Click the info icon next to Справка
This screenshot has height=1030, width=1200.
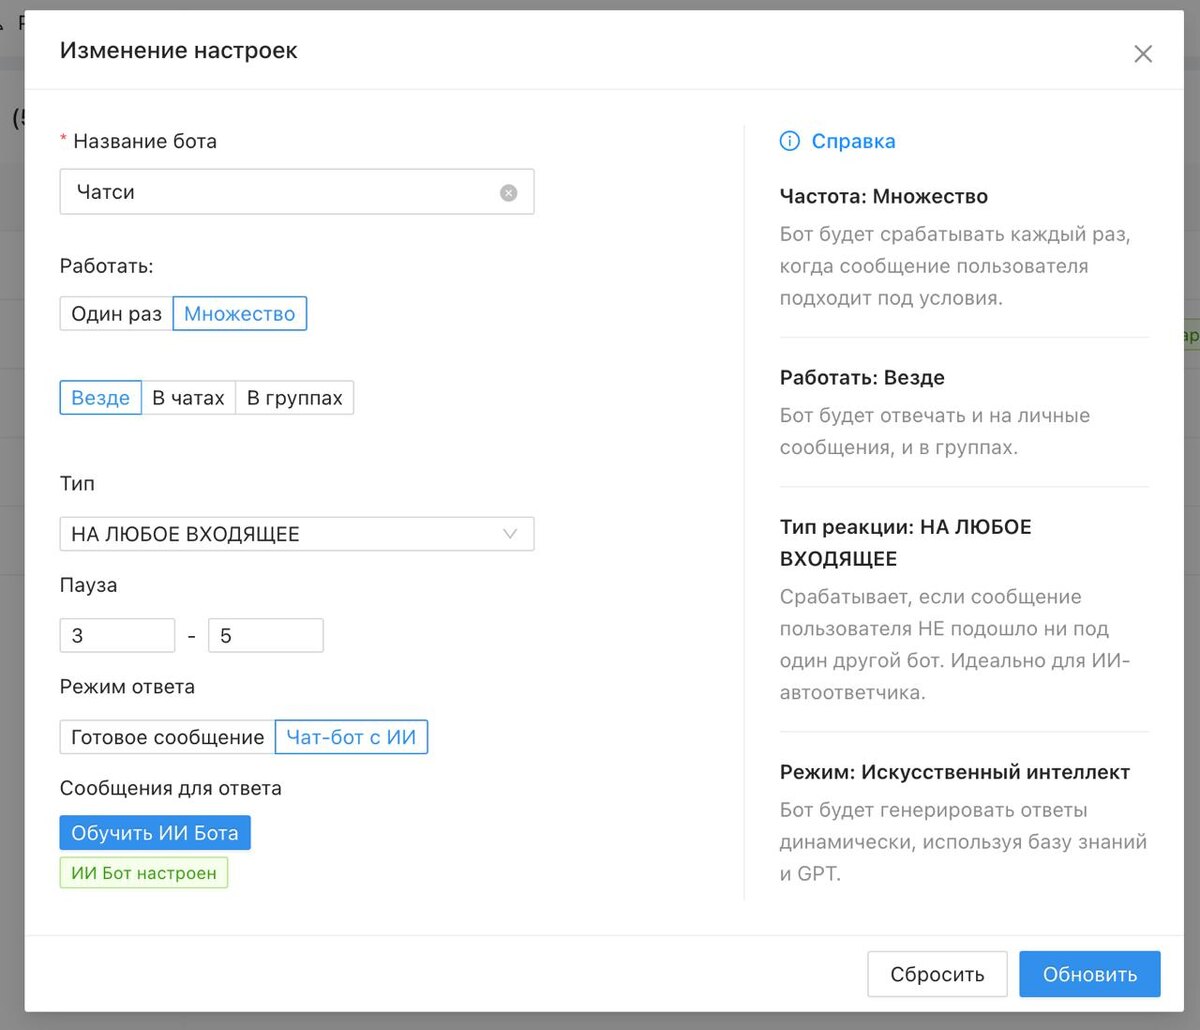coord(790,141)
